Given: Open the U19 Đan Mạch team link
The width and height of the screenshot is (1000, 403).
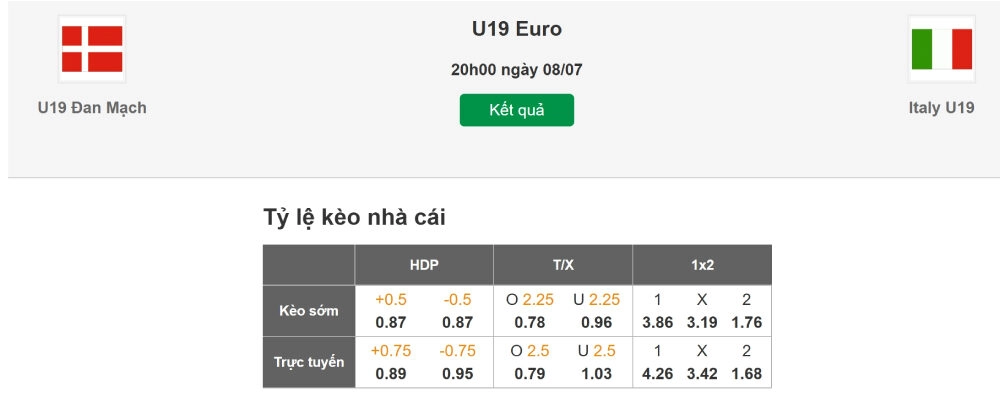Looking at the screenshot, I should (92, 108).
